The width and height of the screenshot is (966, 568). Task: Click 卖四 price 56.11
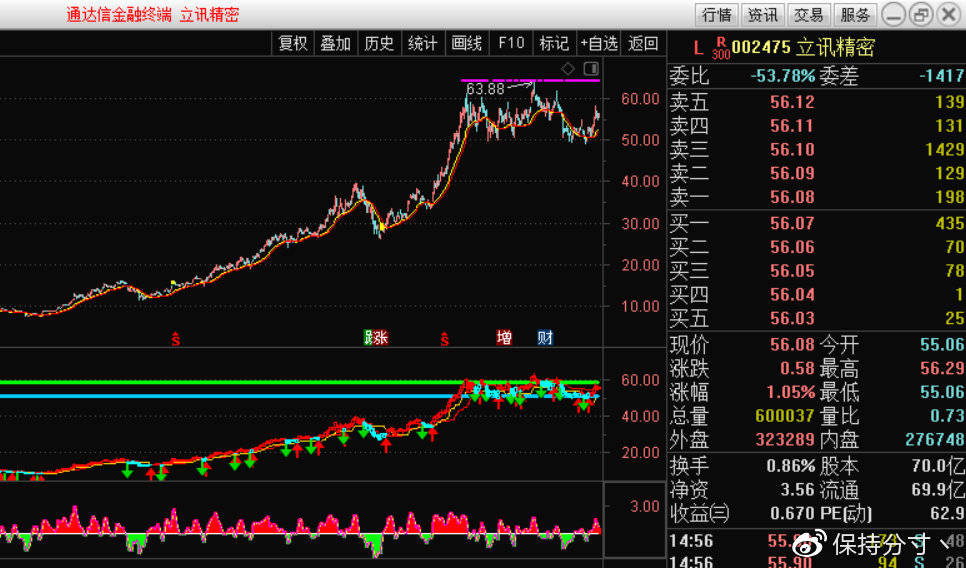point(792,126)
